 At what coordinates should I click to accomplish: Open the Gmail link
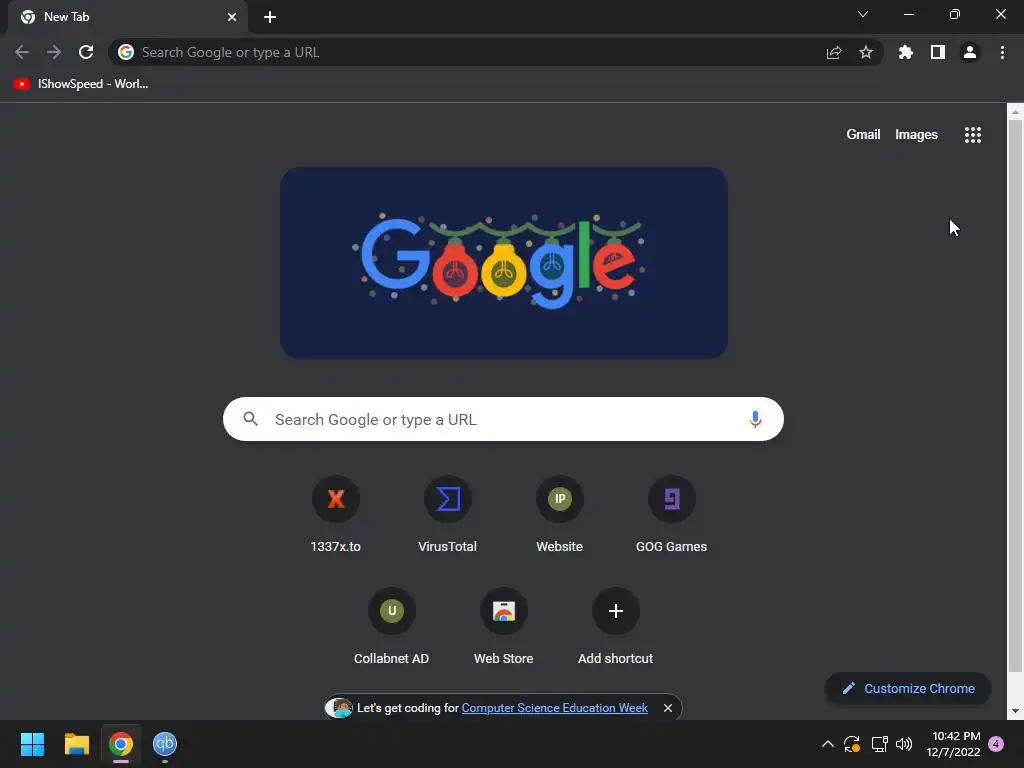pyautogui.click(x=863, y=135)
